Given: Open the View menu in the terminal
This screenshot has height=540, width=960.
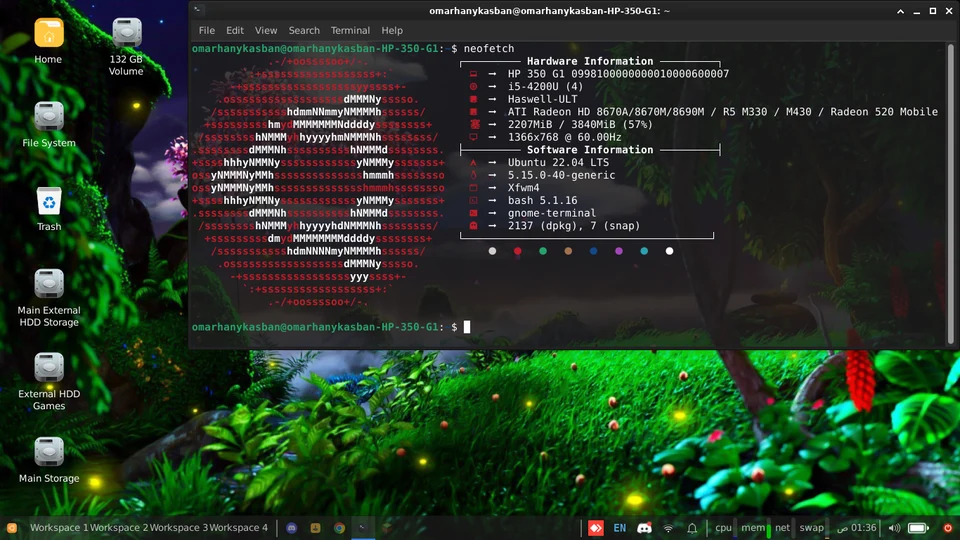Looking at the screenshot, I should tap(266, 30).
